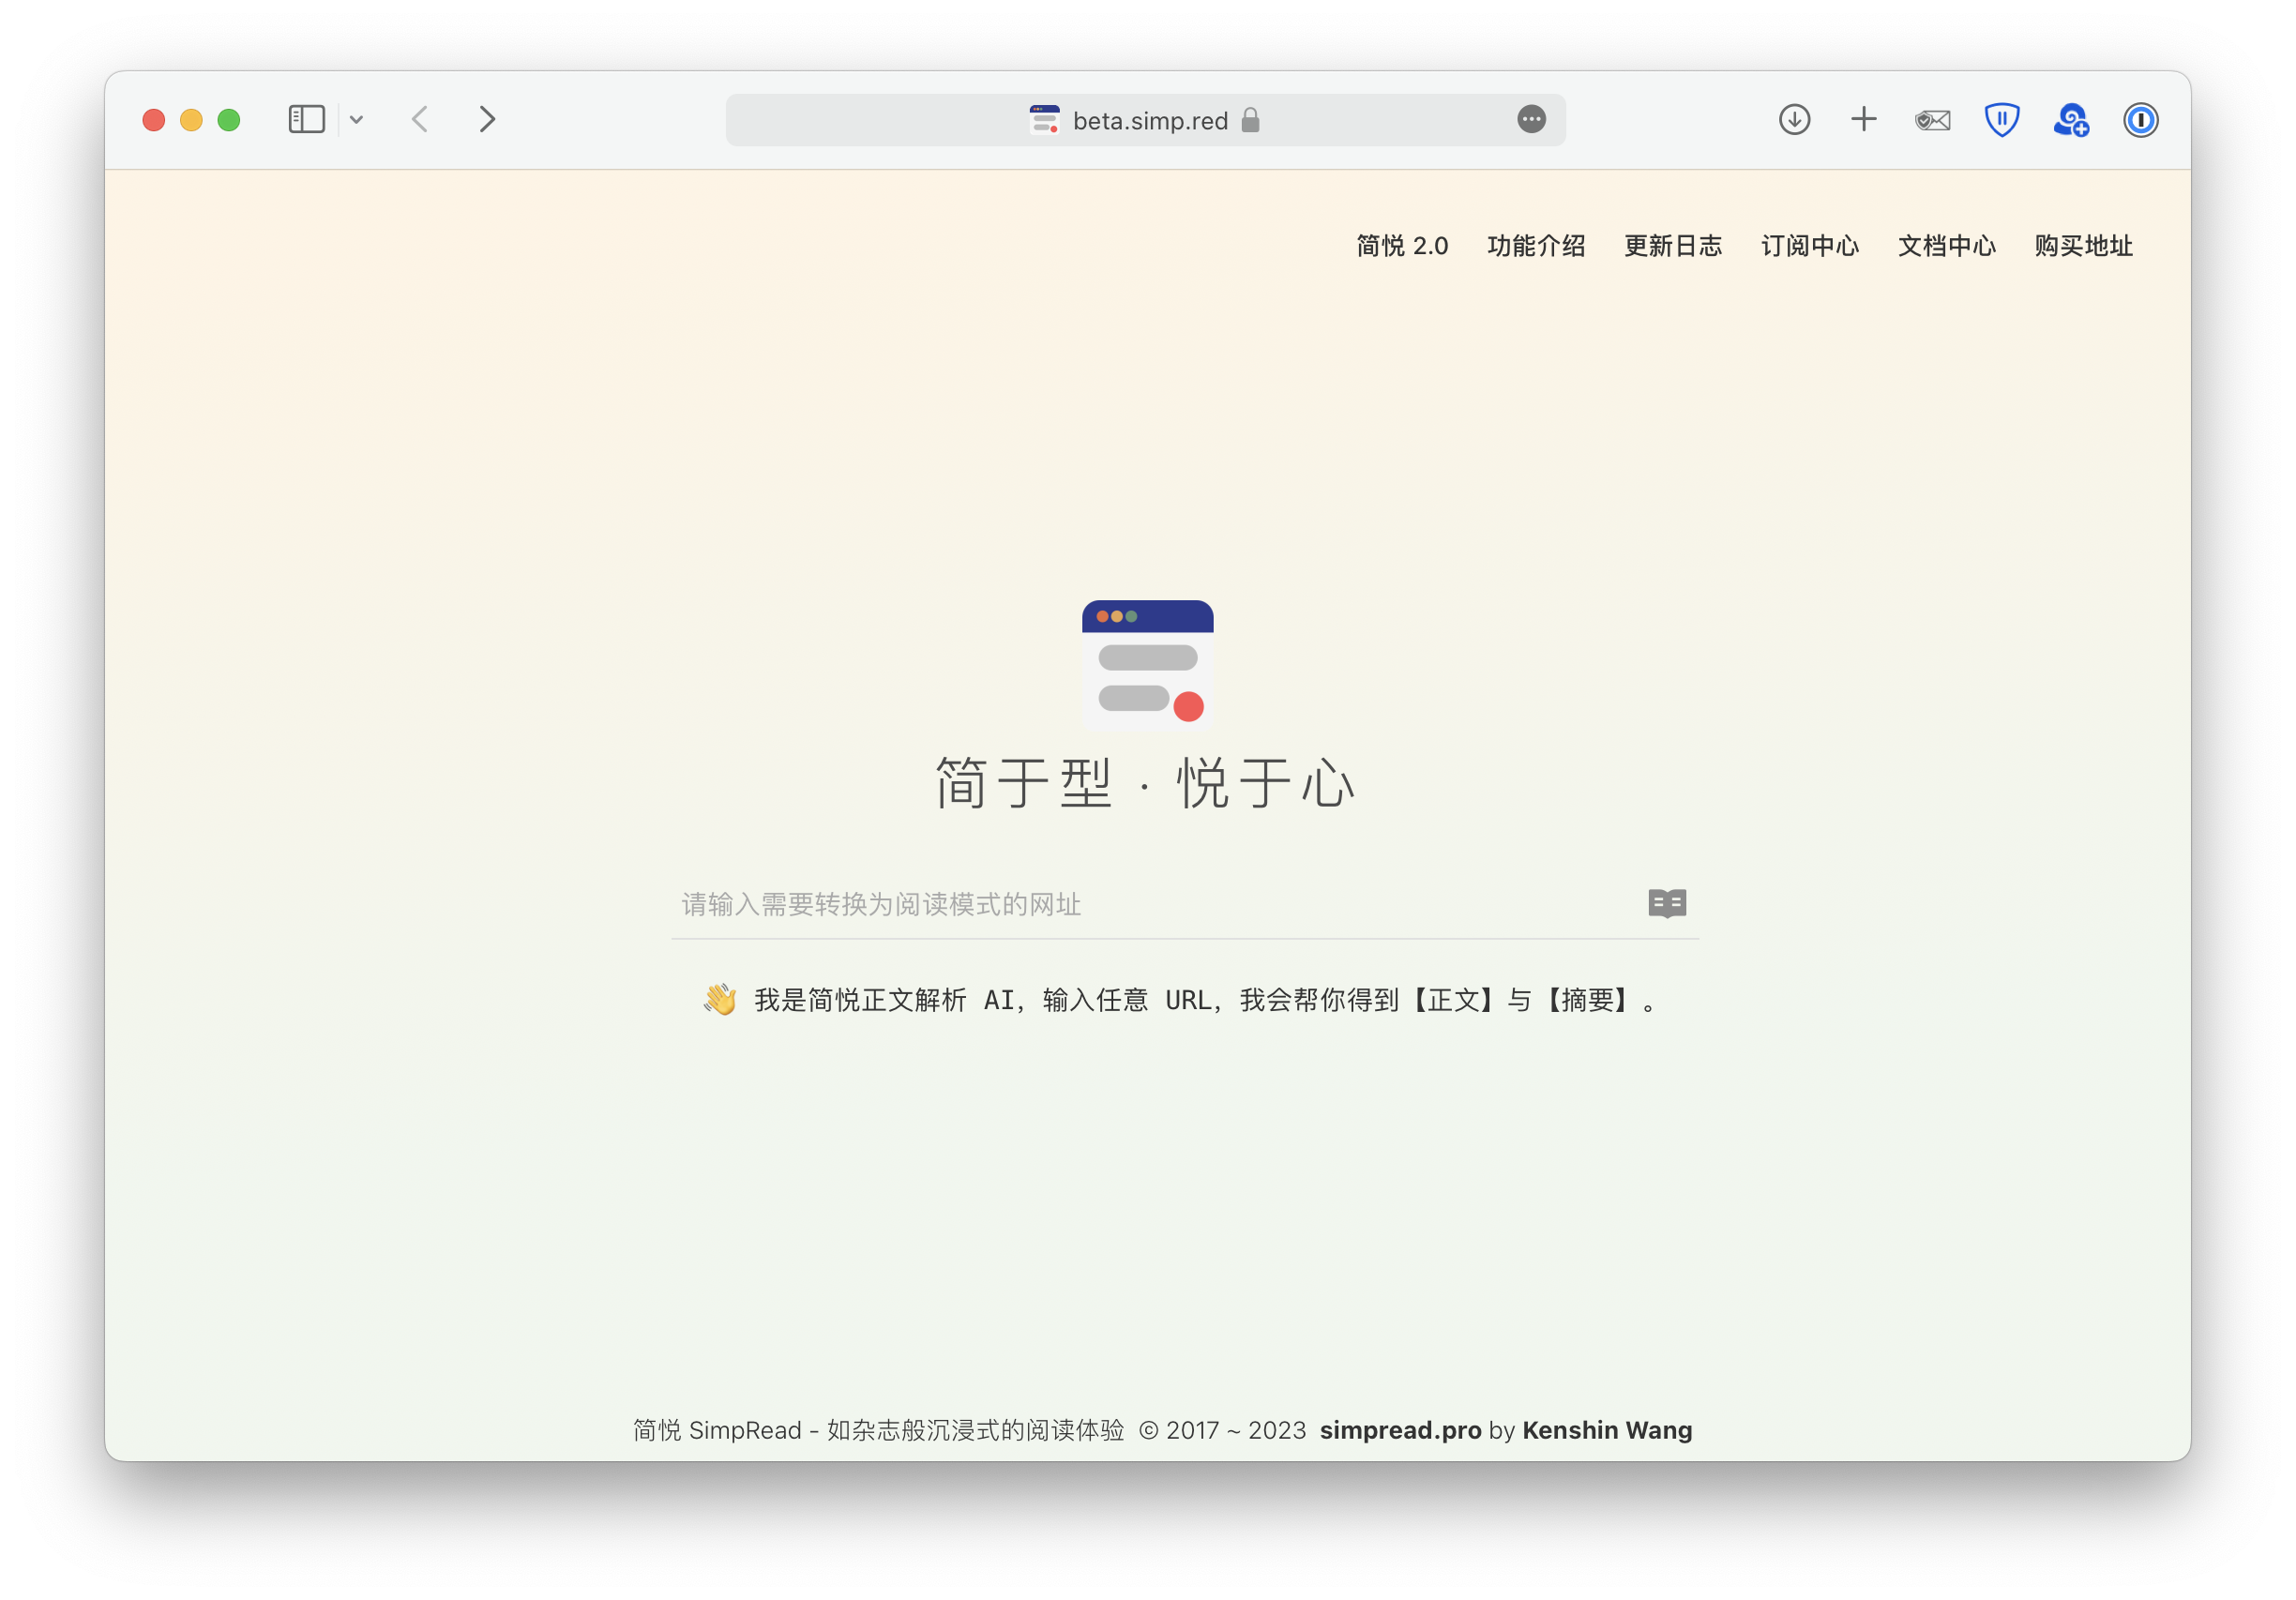Toggle the Safari sidebar
Viewport: 2296px width, 1600px height.
coord(306,120)
